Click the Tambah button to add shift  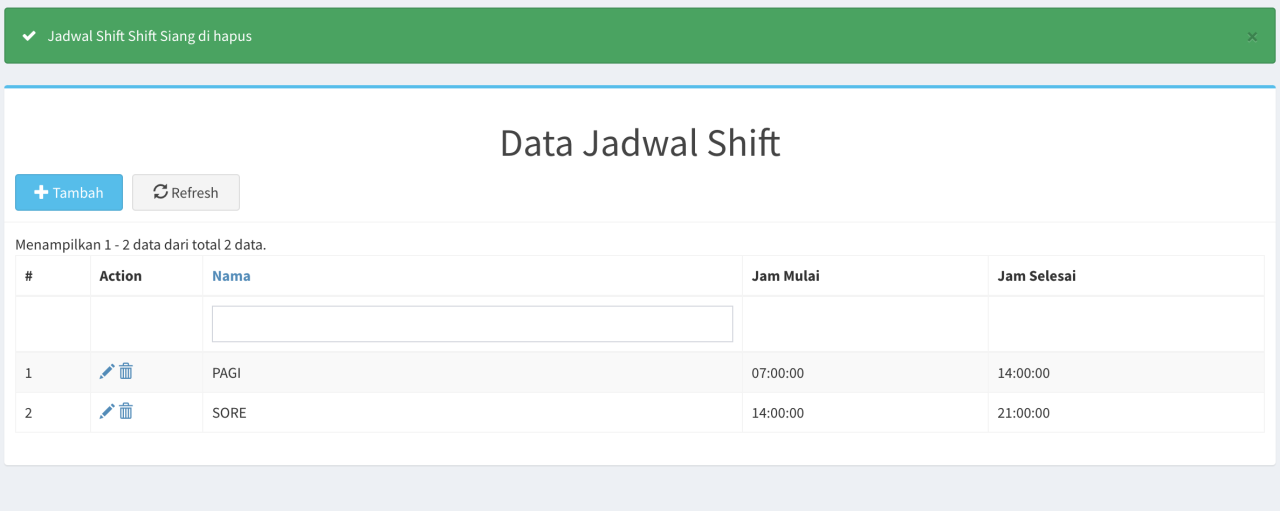pyautogui.click(x=69, y=193)
